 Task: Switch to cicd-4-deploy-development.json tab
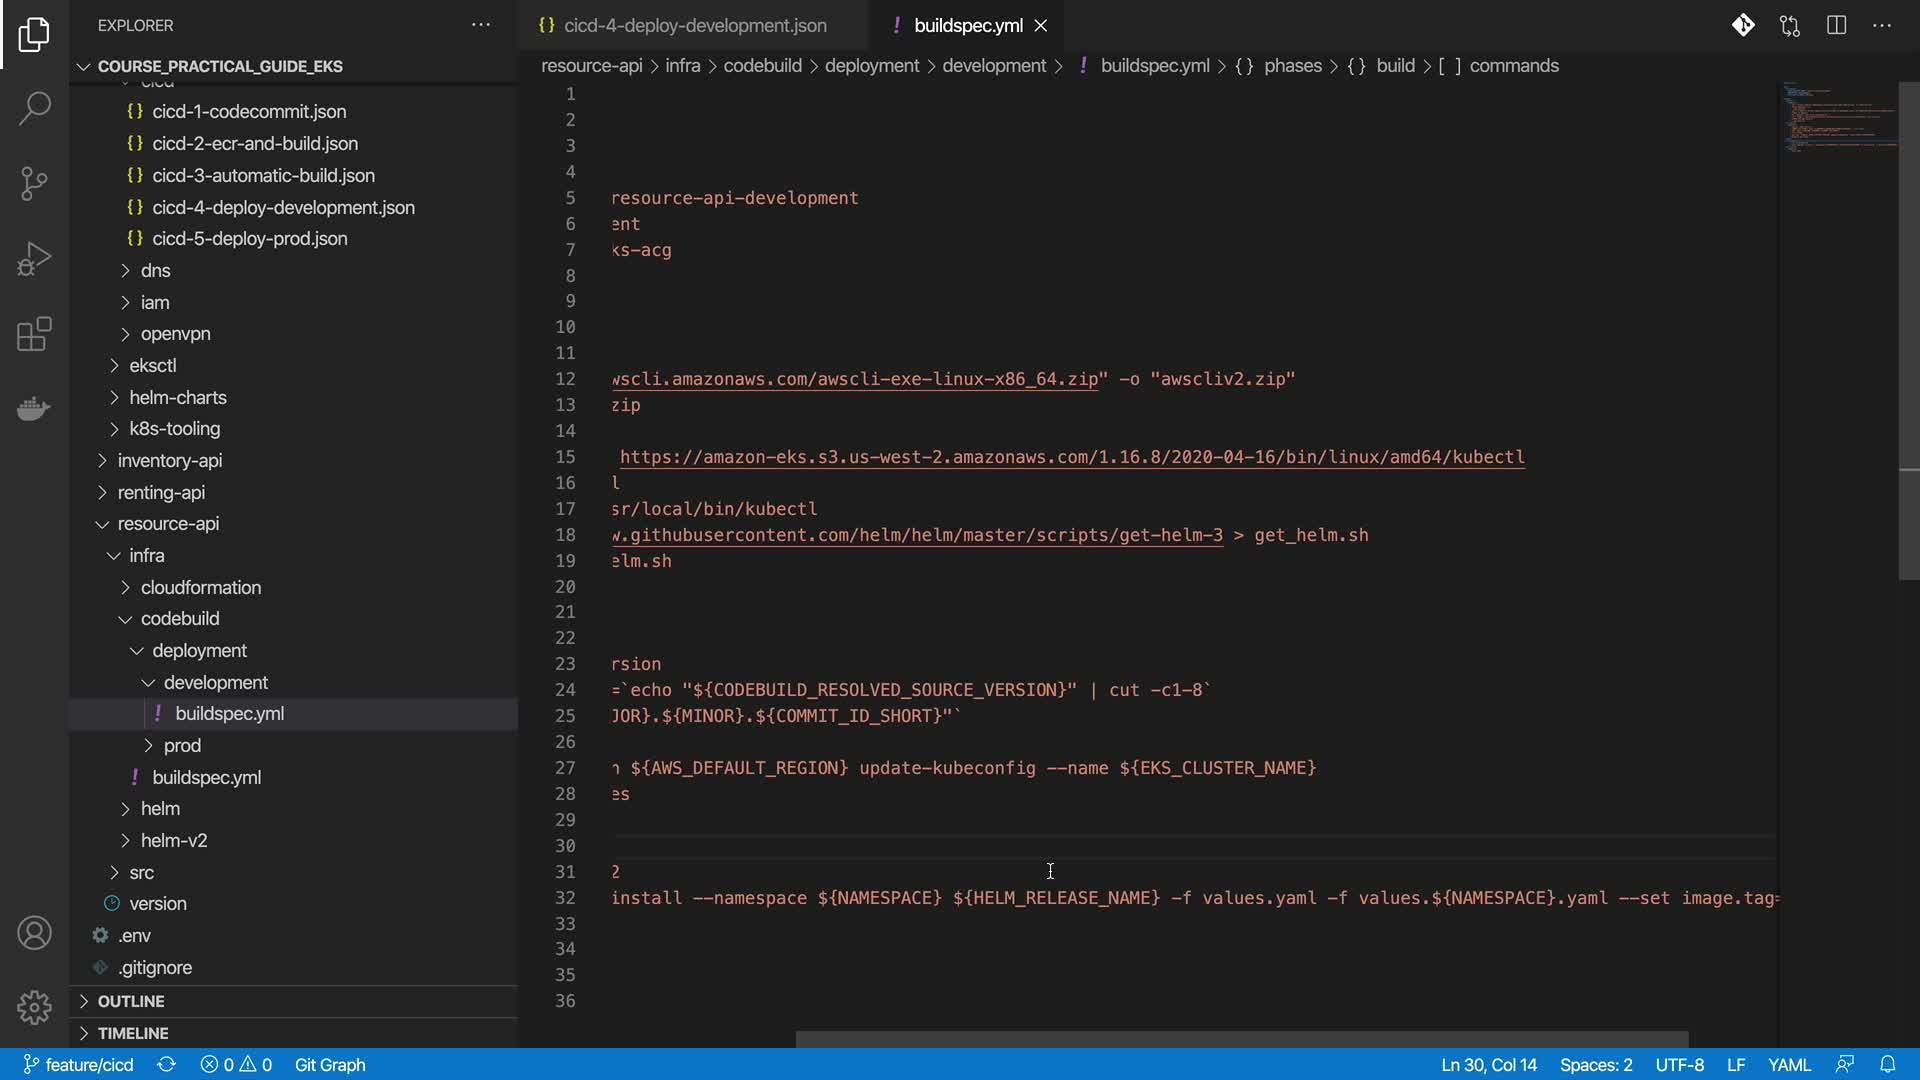coord(694,25)
